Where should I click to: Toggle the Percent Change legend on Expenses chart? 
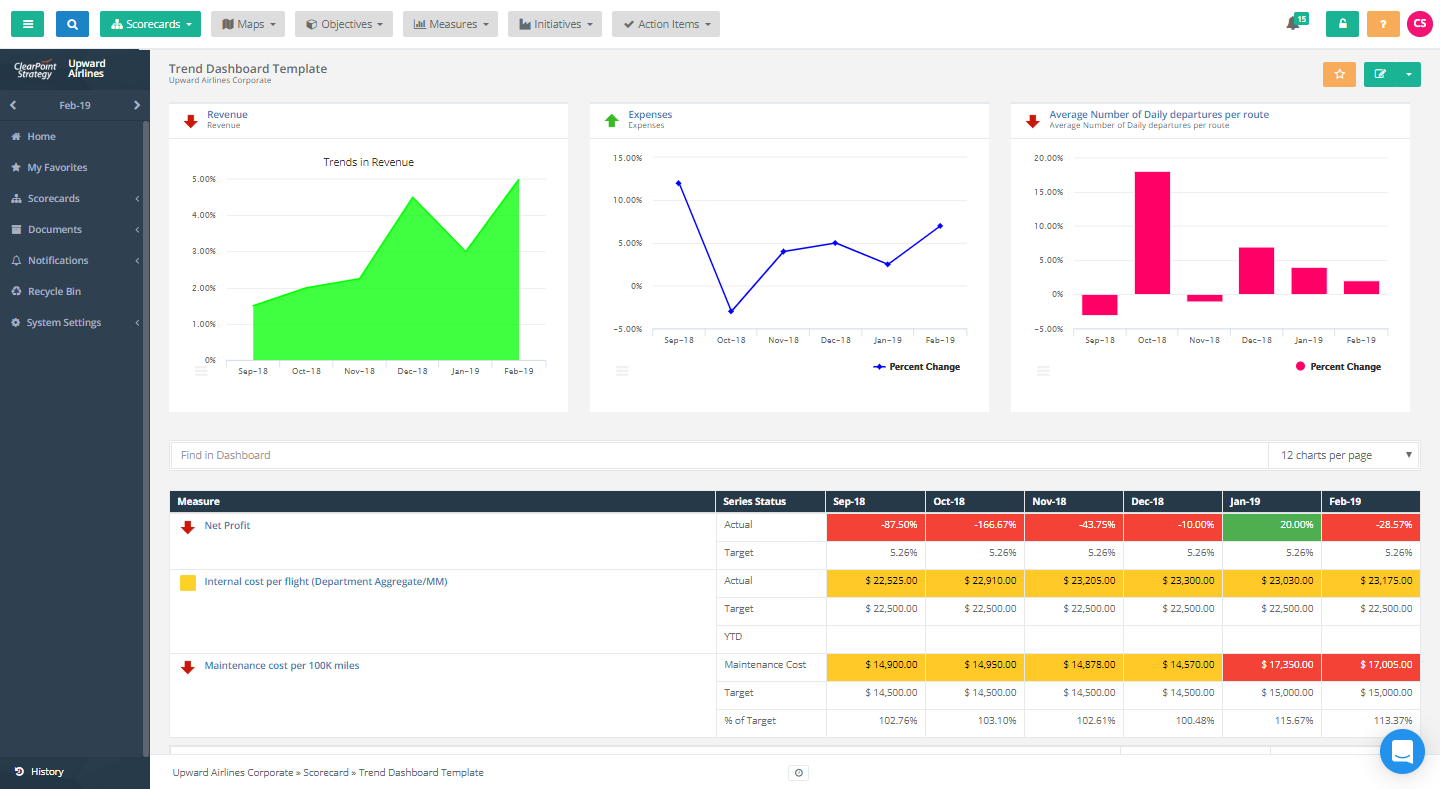click(x=916, y=366)
